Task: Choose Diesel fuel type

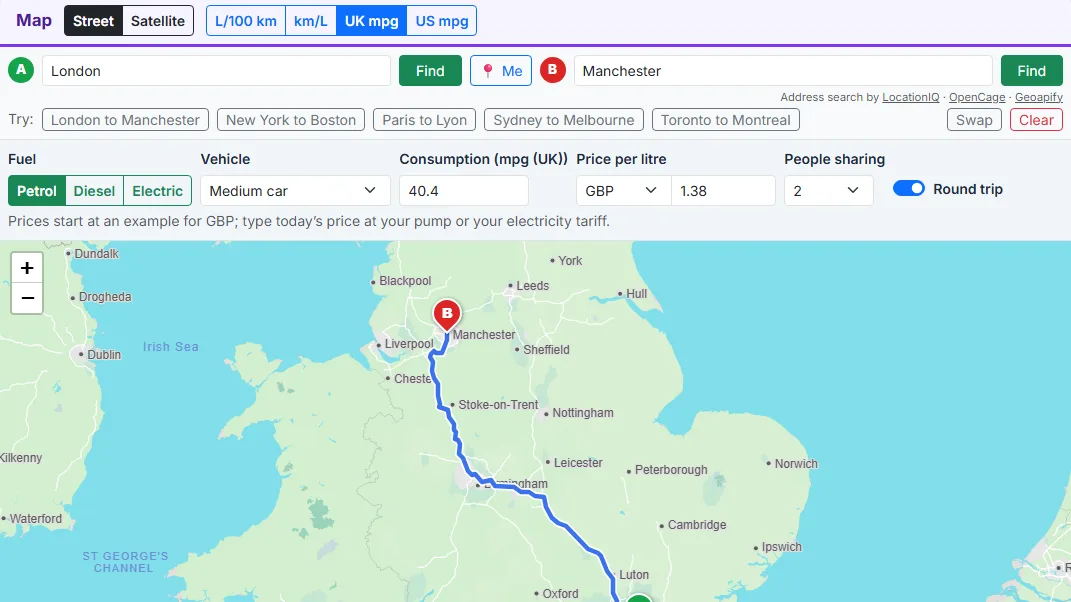Action: (x=94, y=191)
